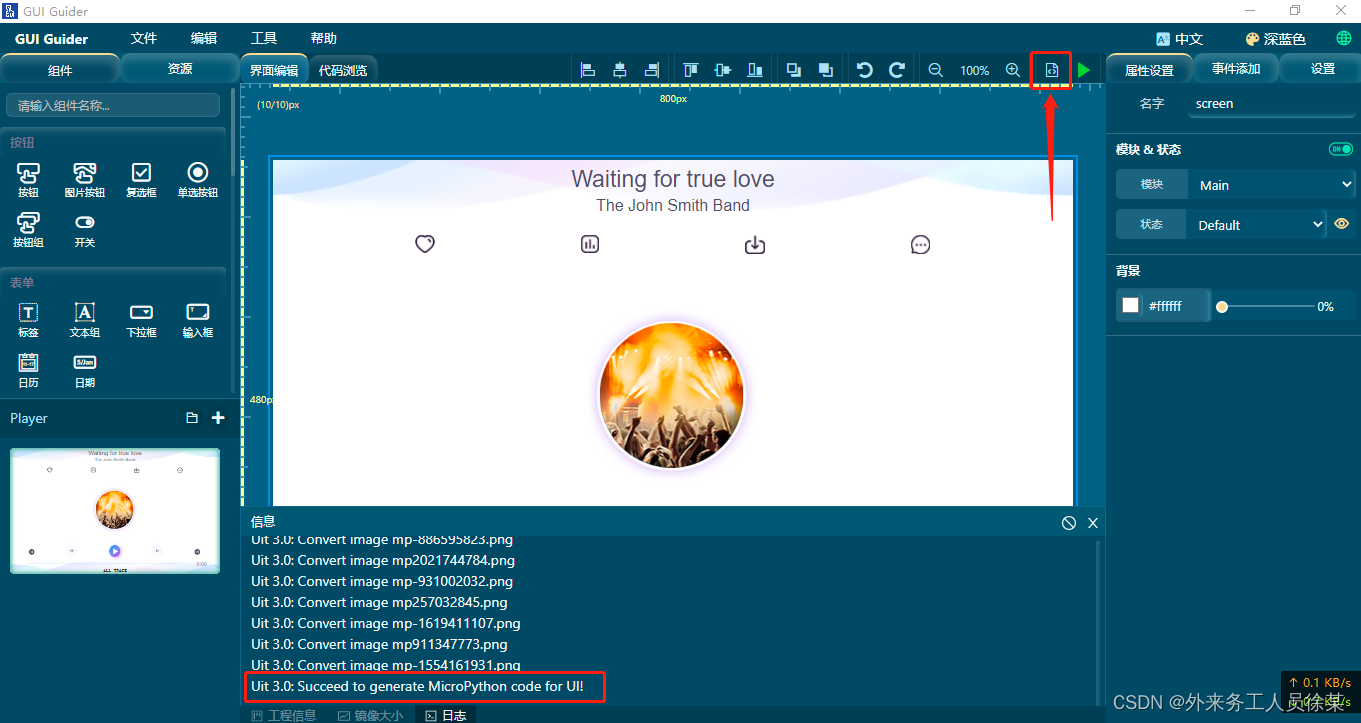The image size is (1361, 723).
Task: Switch to the 代码浏览 tab
Action: [x=343, y=70]
